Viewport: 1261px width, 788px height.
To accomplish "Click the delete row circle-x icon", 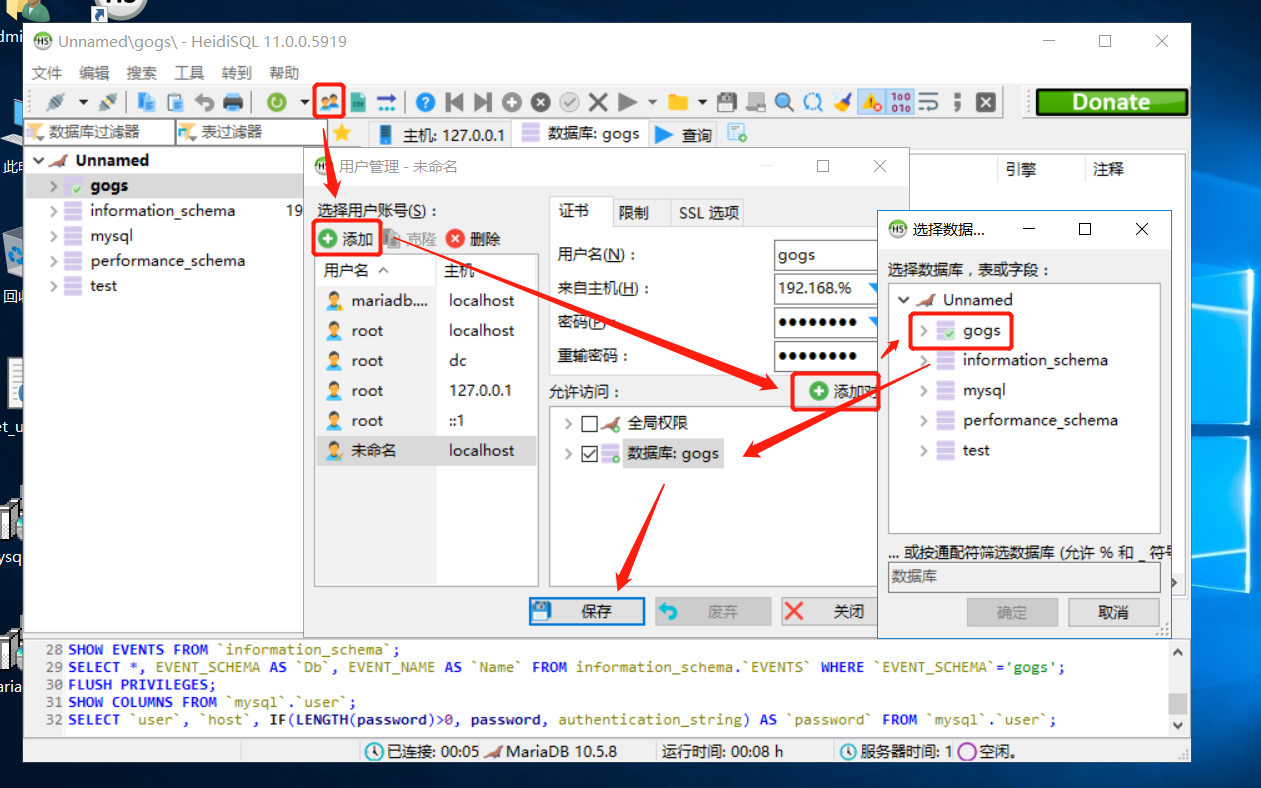I will pyautogui.click(x=541, y=101).
